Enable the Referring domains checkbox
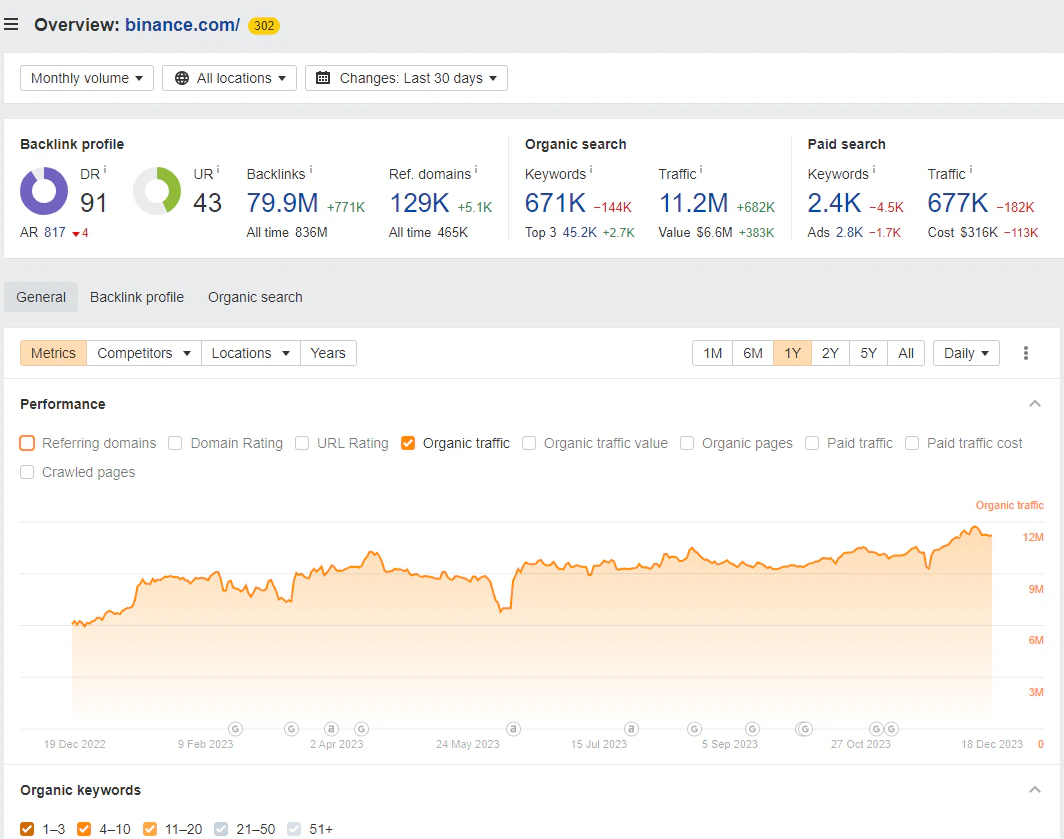 click(27, 443)
